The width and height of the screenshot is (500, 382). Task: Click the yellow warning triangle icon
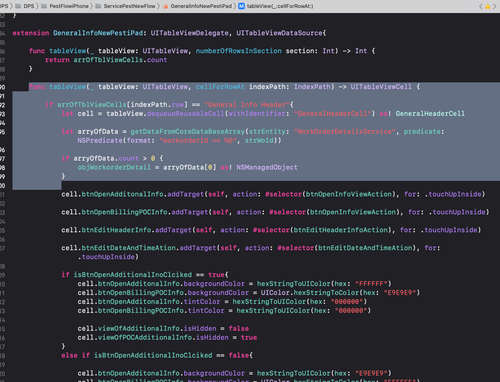488,6
